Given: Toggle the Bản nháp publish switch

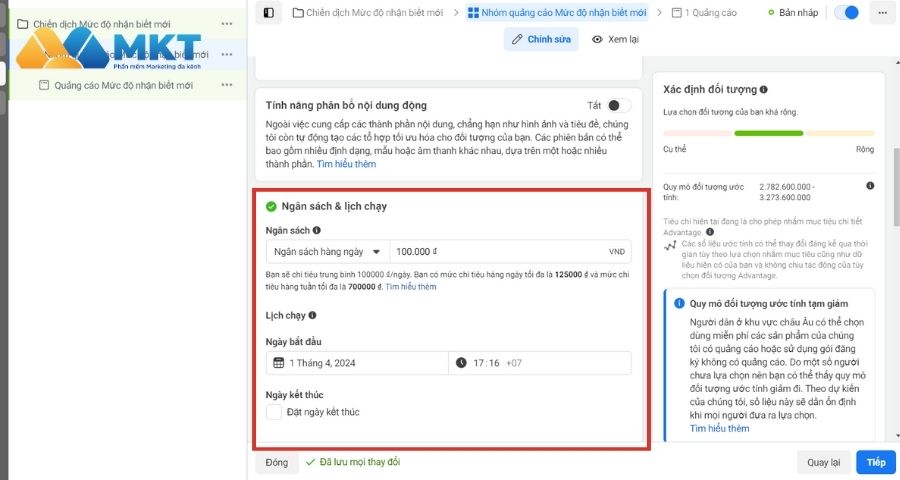Looking at the screenshot, I should [846, 13].
